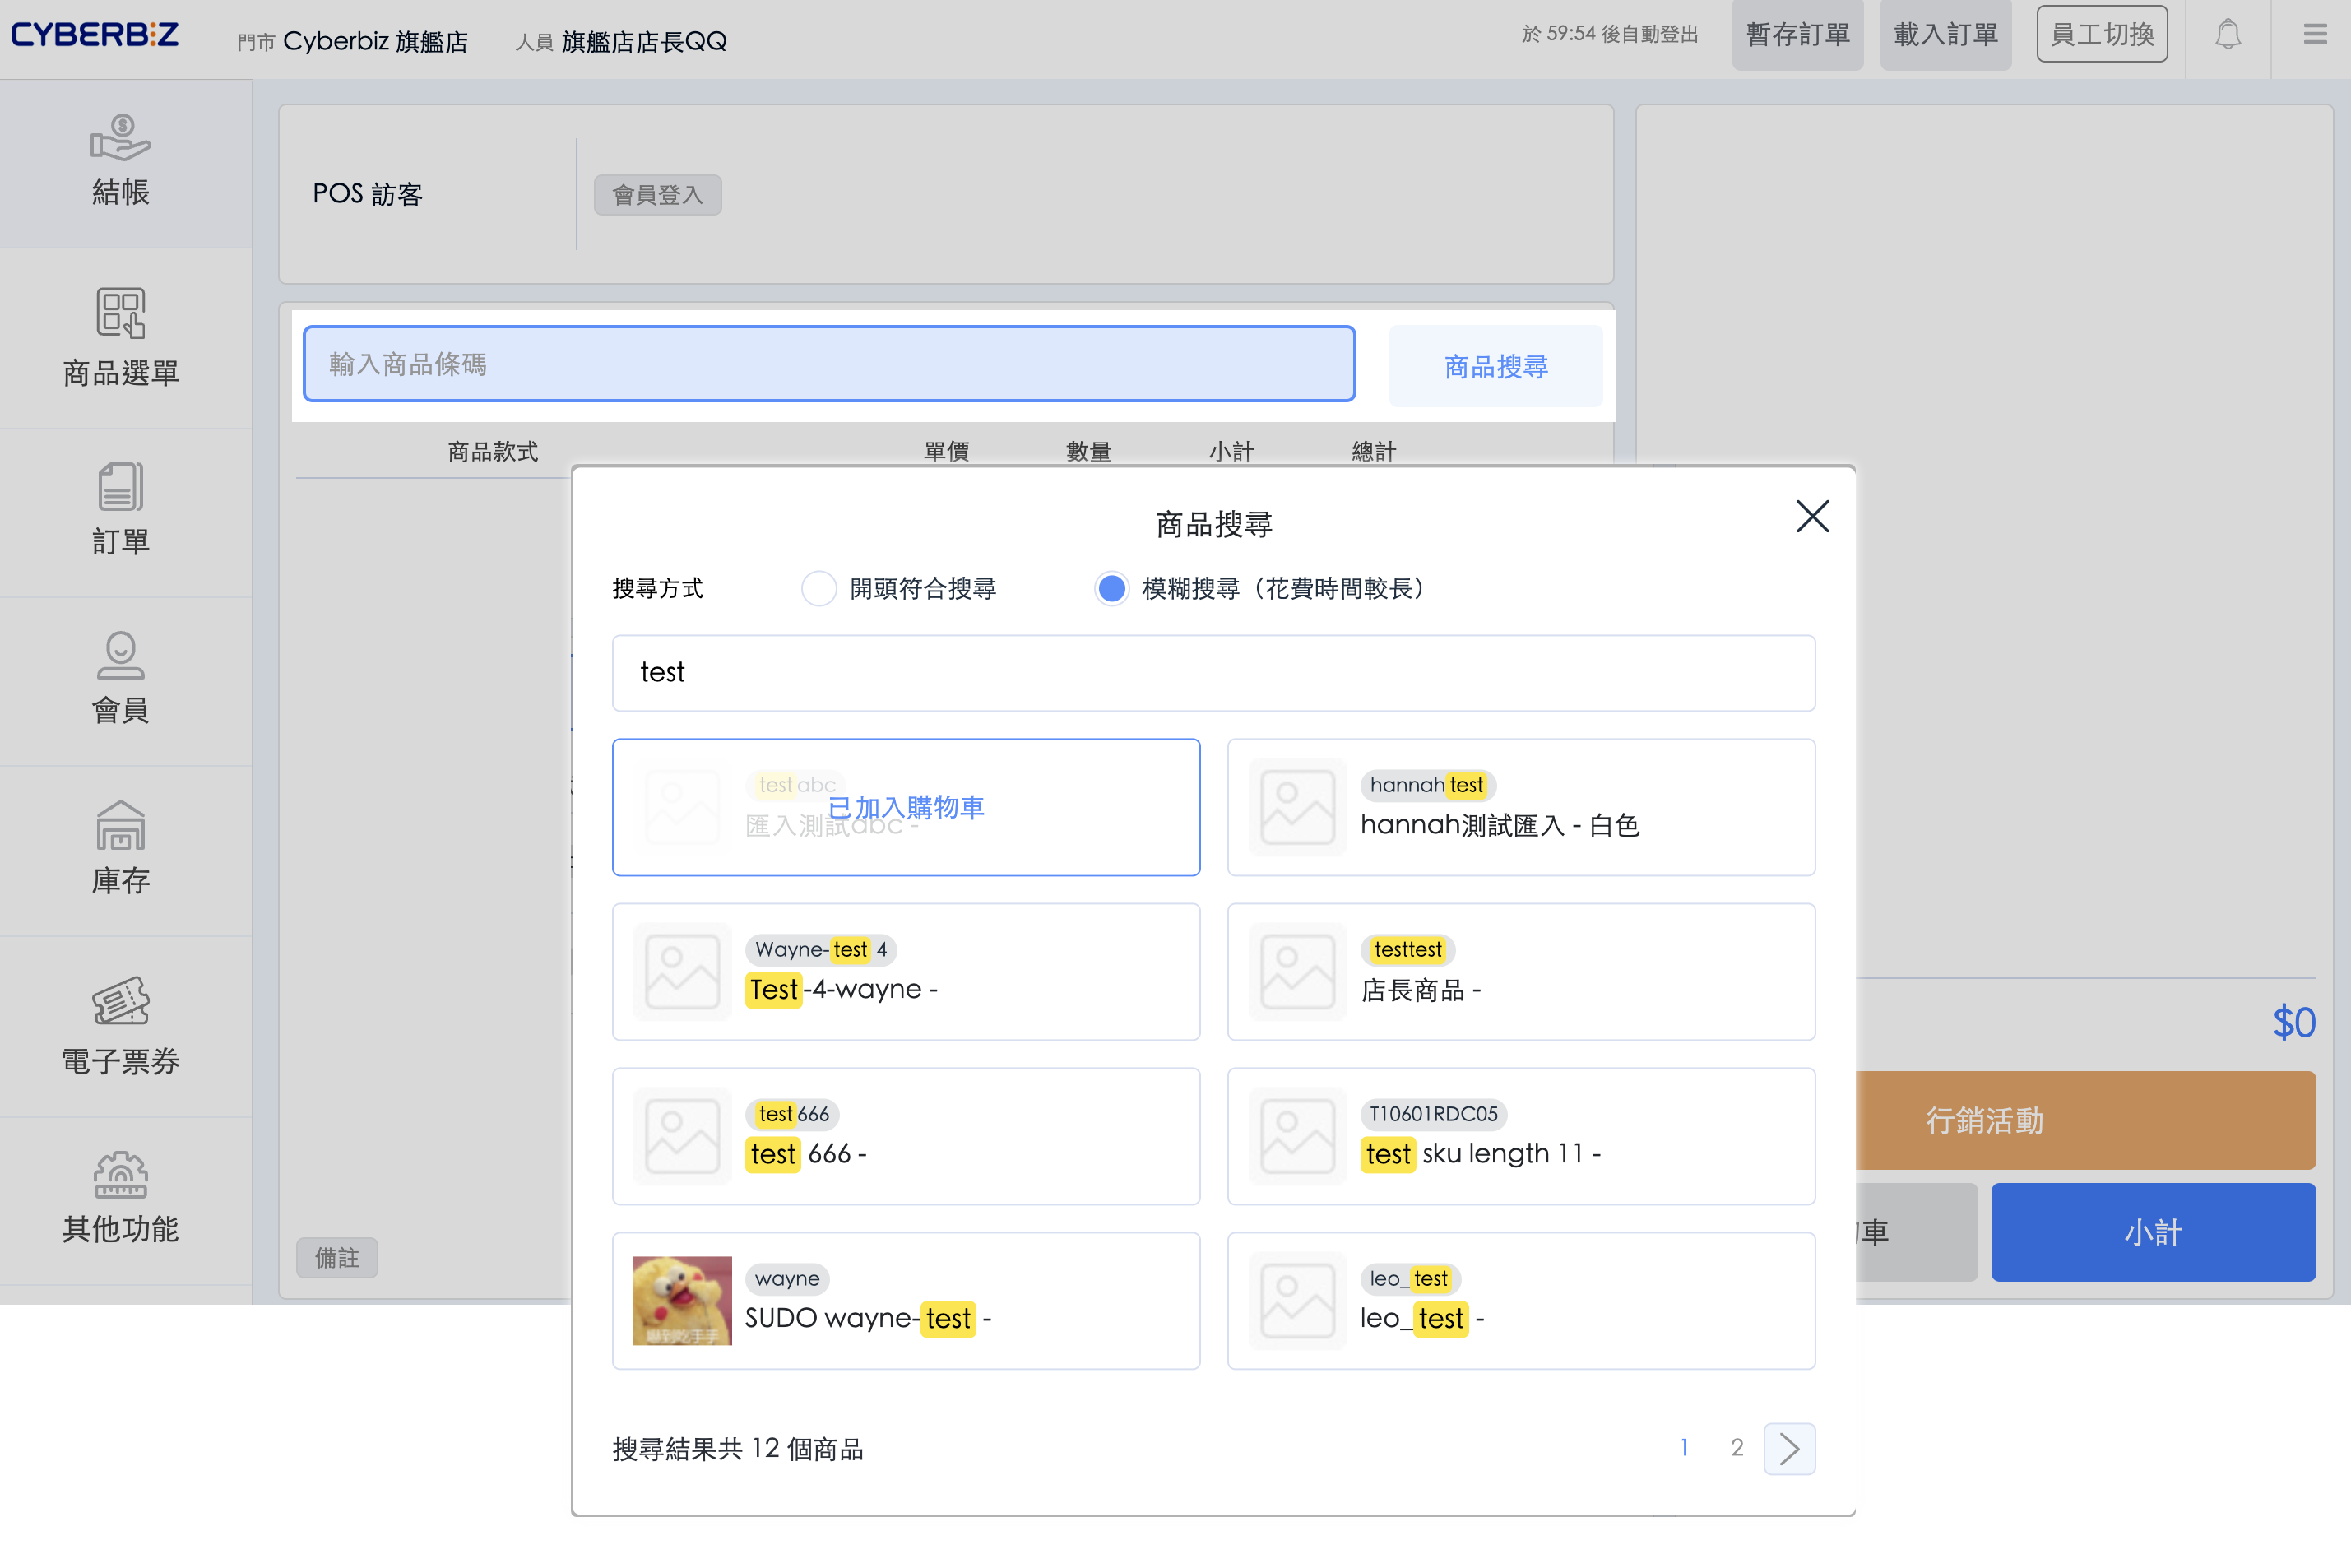Choose the hannah測試匯入 - 白色 product
Viewport: 2351px width, 1568px height.
[x=1520, y=808]
